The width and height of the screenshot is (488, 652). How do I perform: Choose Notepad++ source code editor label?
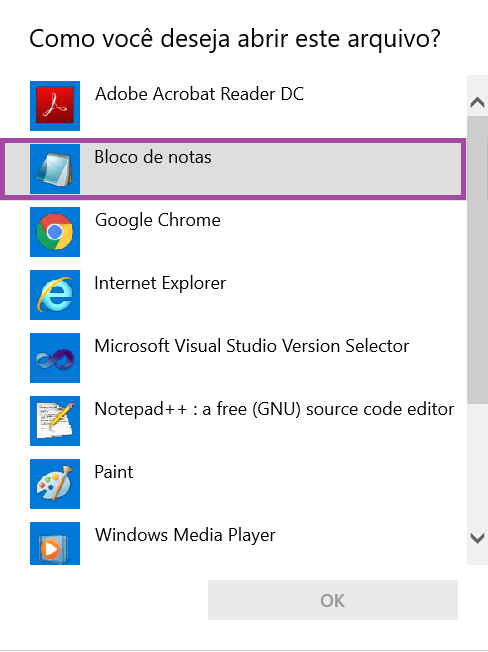pyautogui.click(x=274, y=410)
